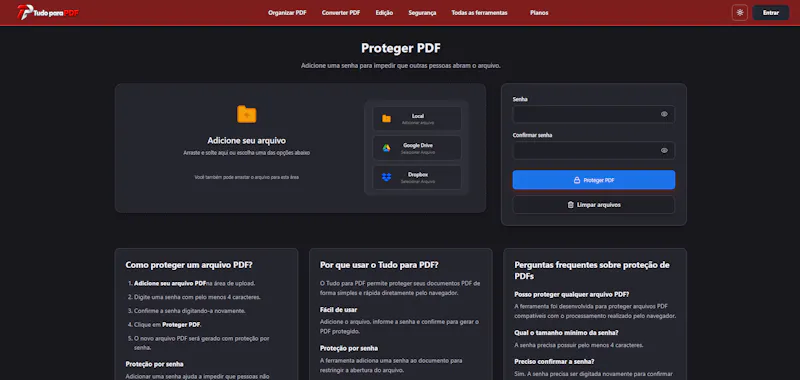The width and height of the screenshot is (800, 380).
Task: Click the trash icon on Limpar arquivos
Action: pos(570,205)
